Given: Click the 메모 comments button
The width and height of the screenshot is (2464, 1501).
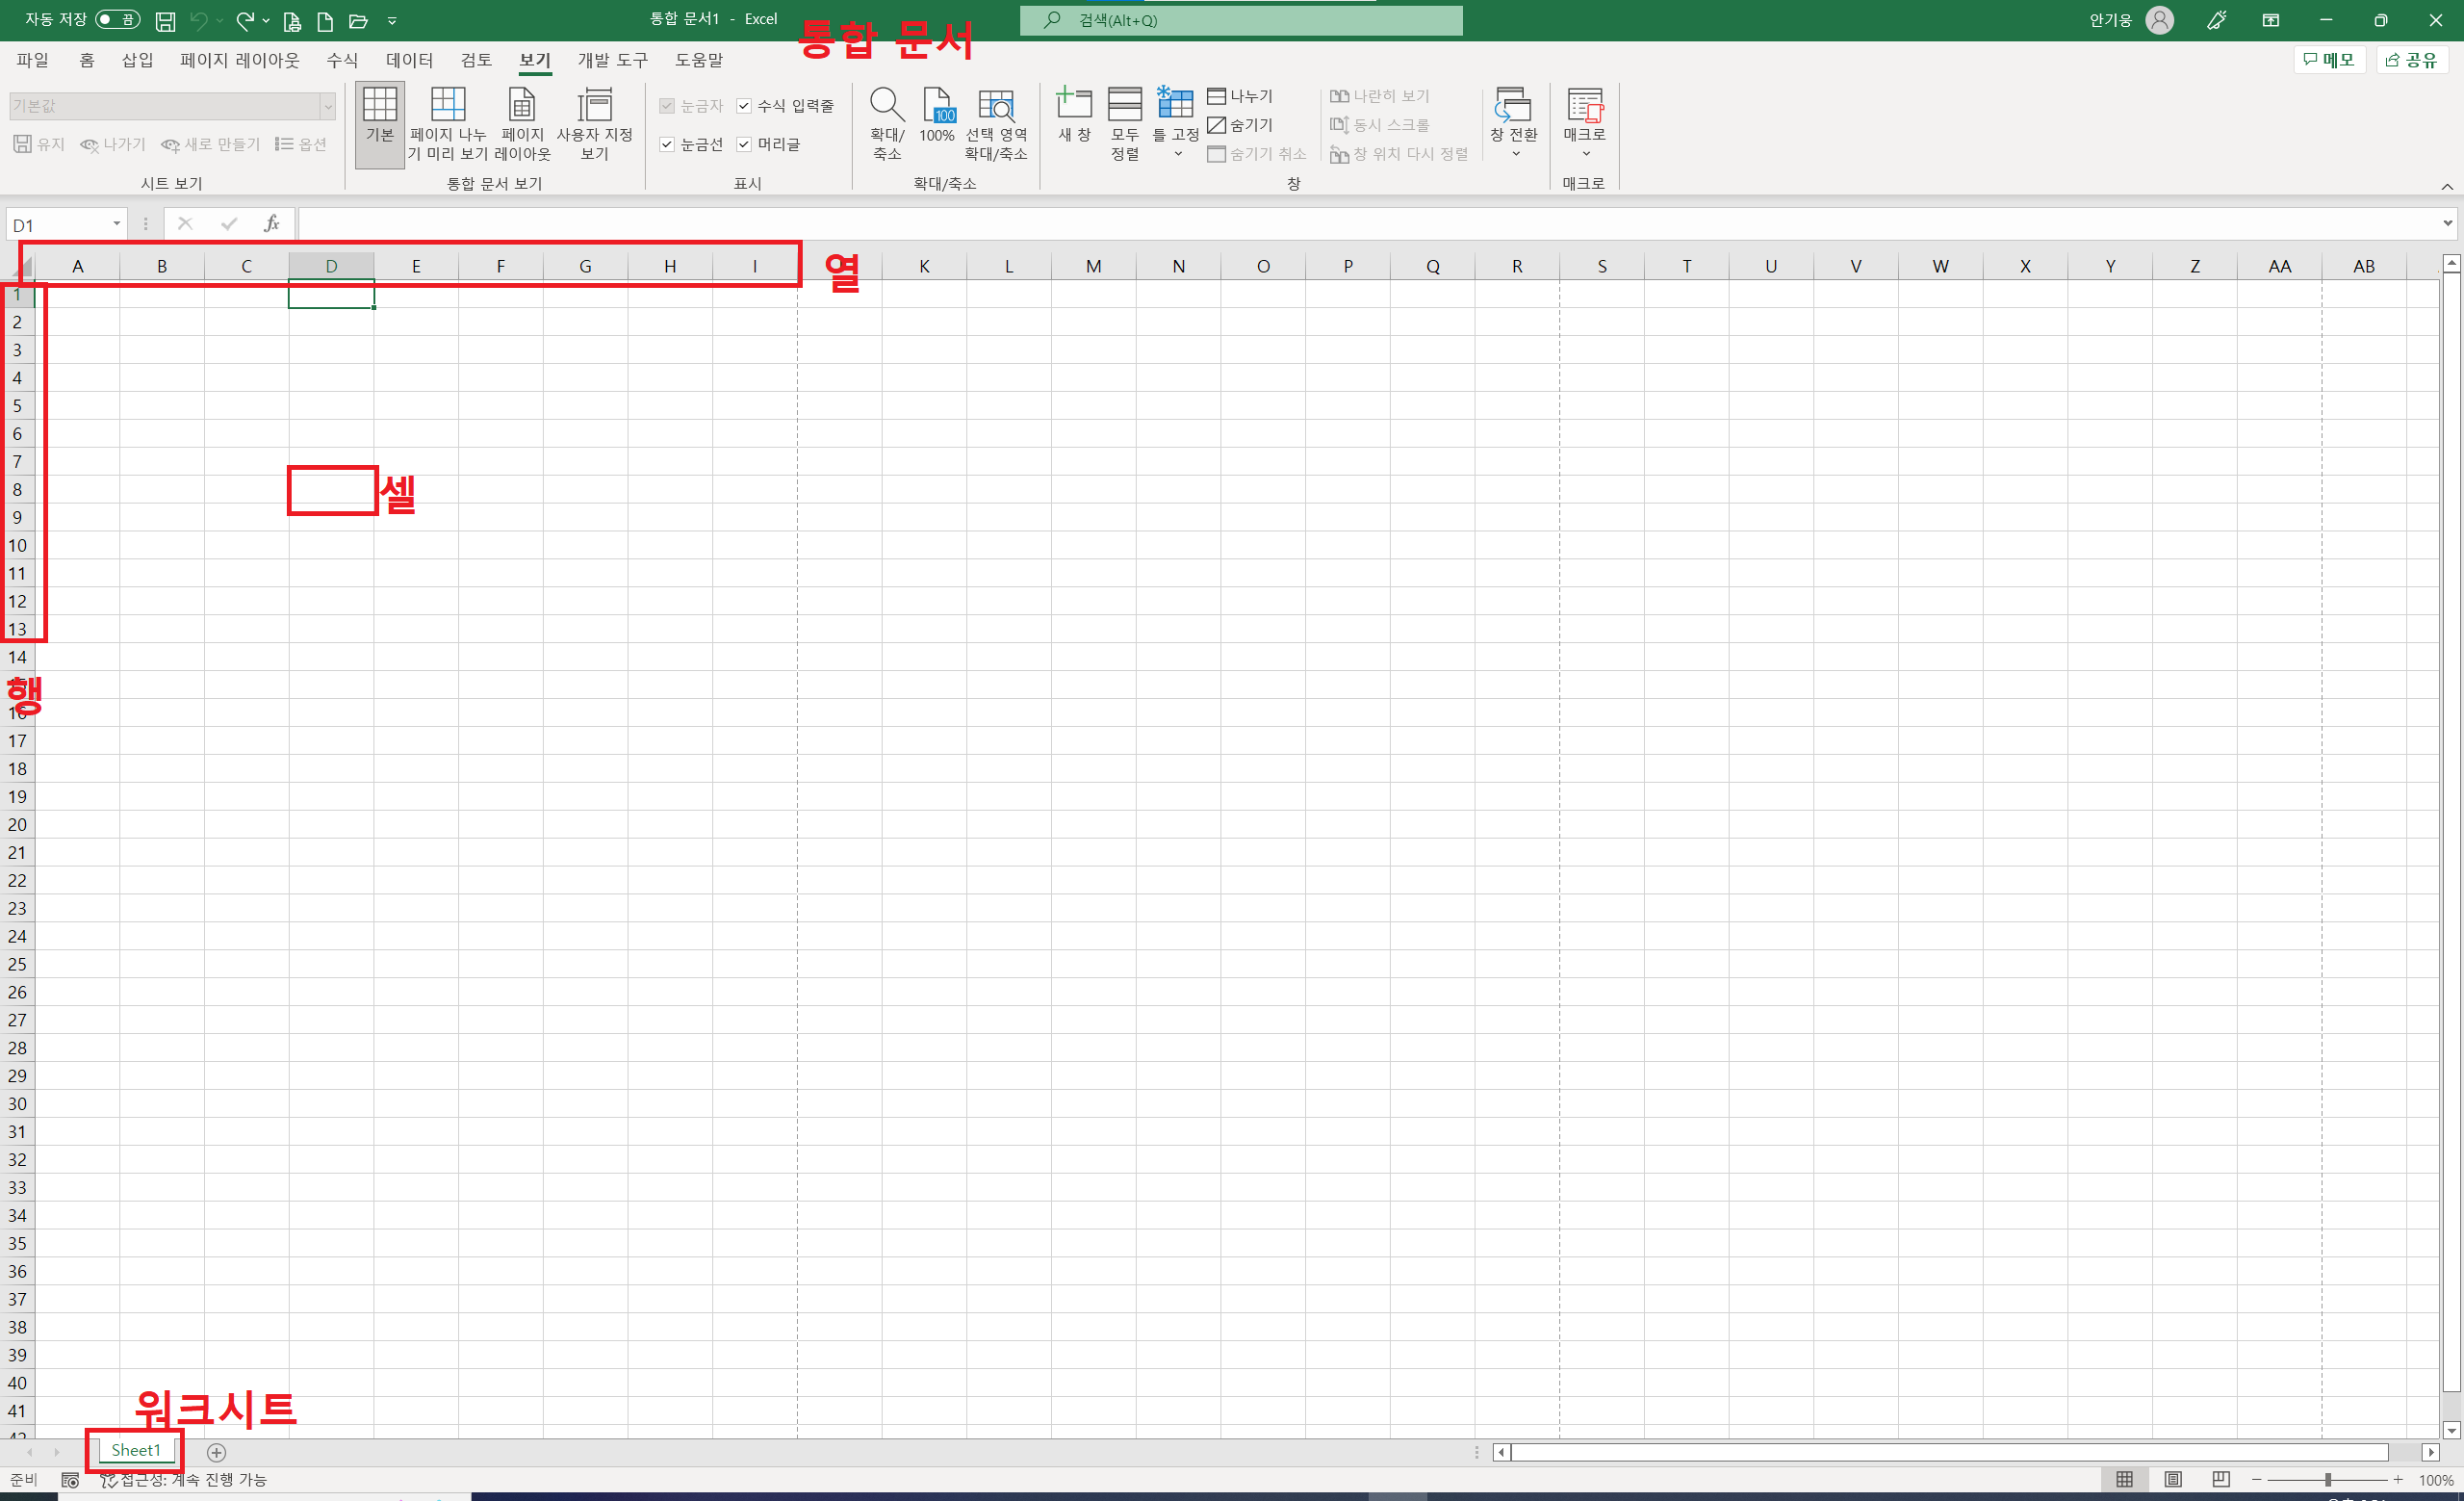Looking at the screenshot, I should pos(2328,60).
